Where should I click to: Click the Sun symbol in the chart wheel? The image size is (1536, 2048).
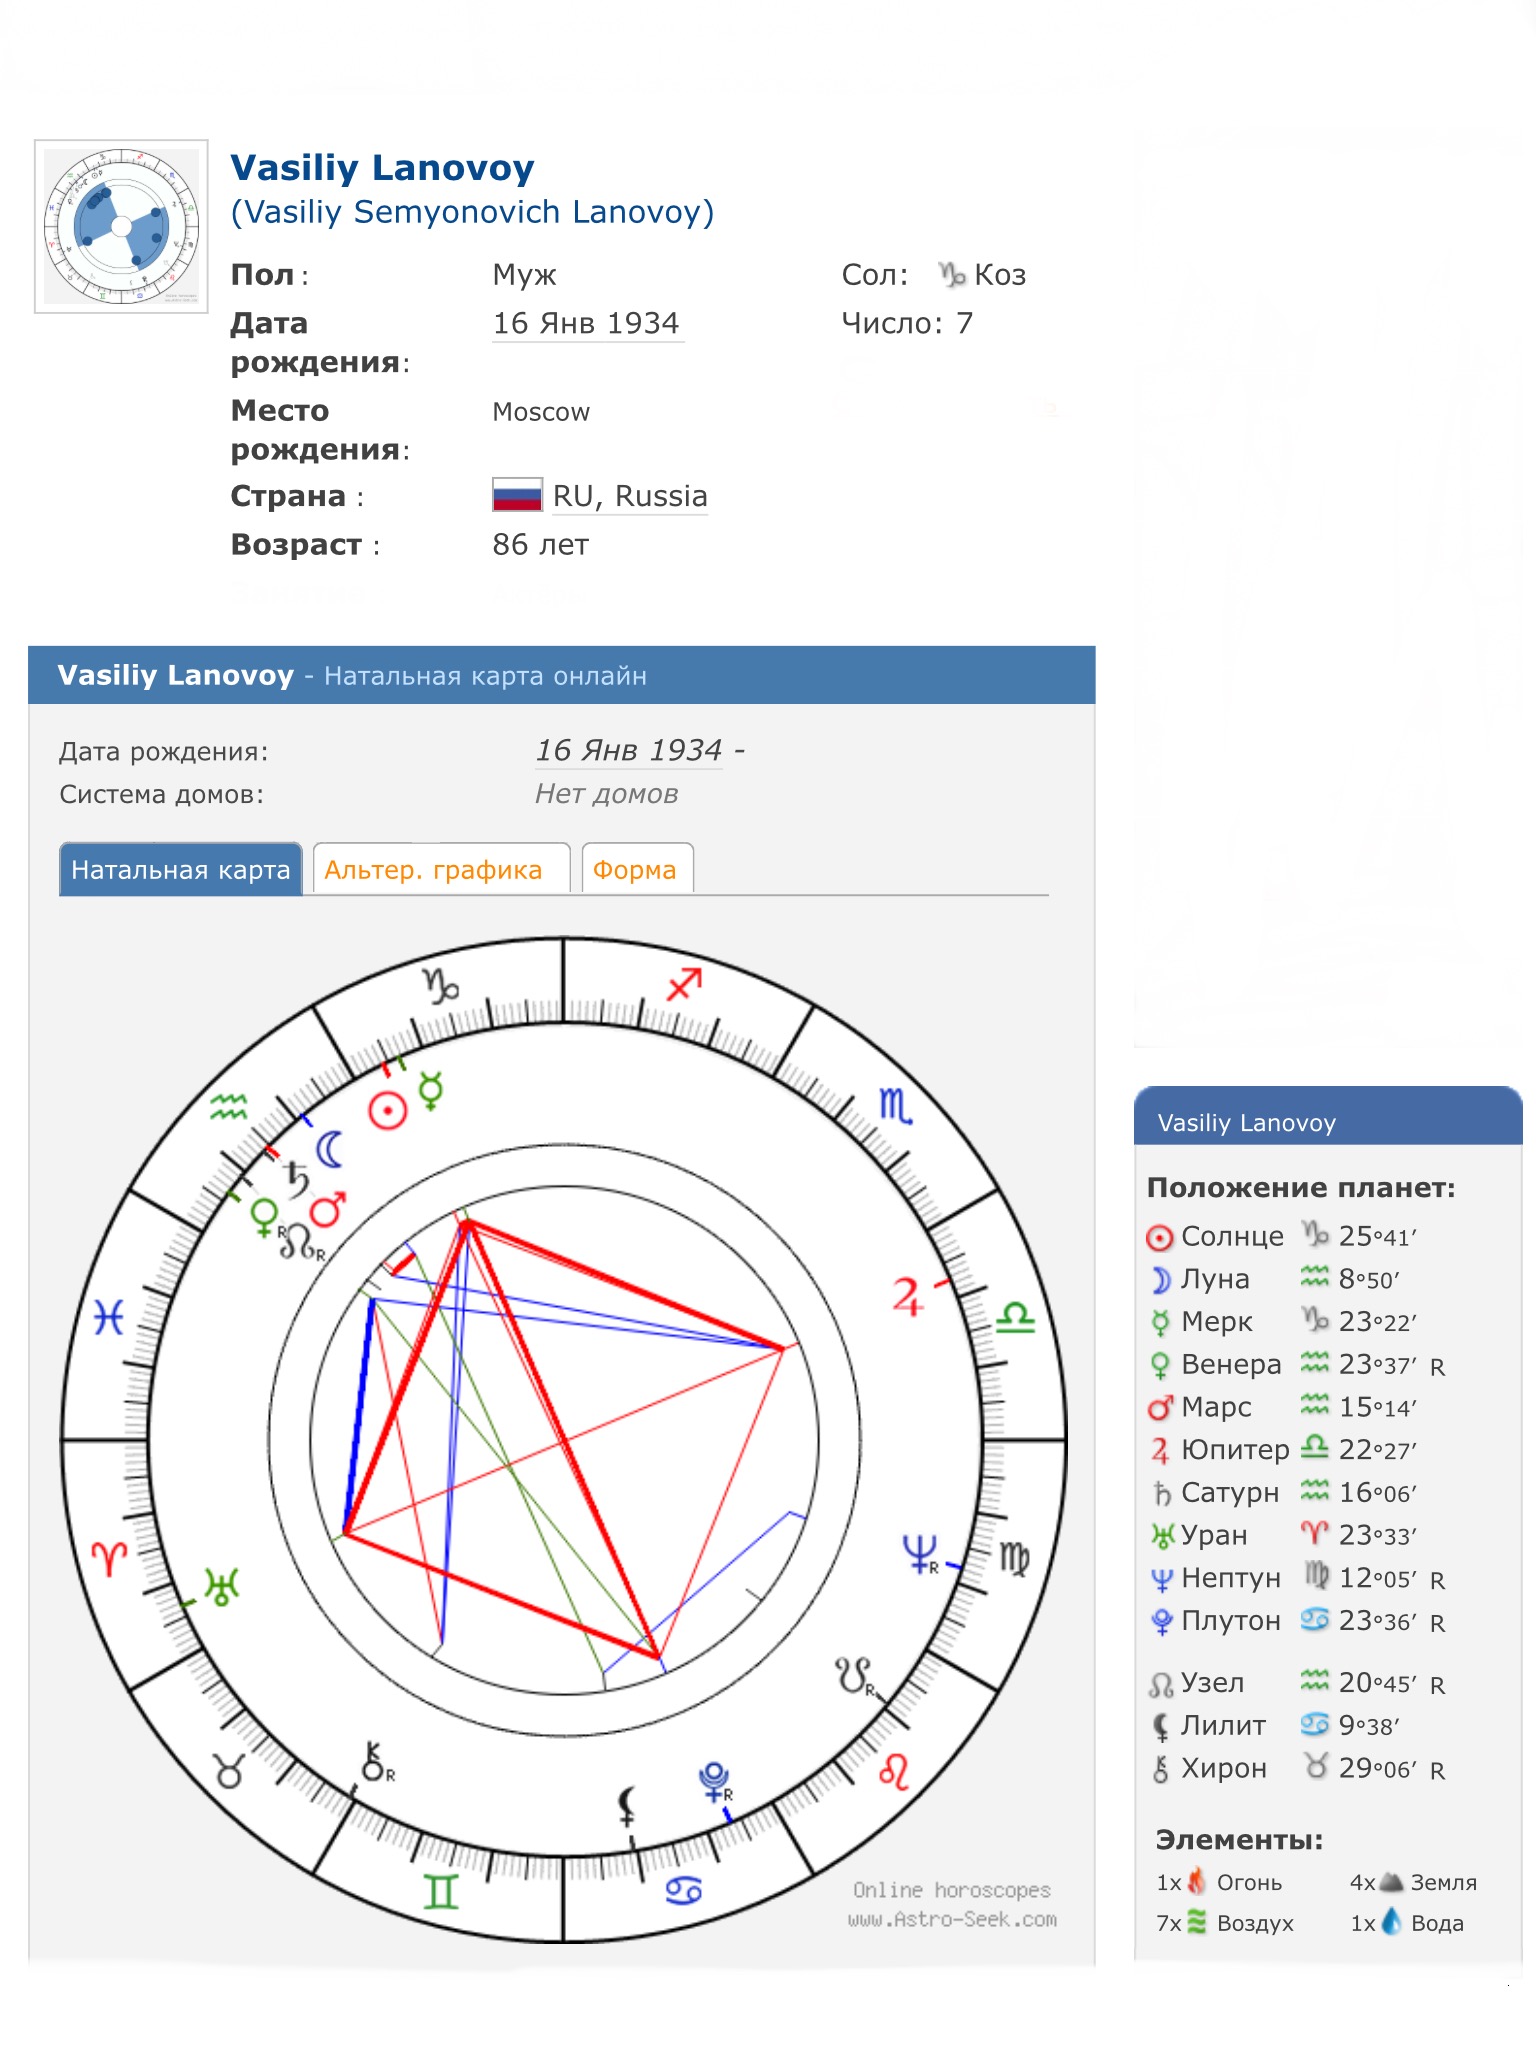(x=388, y=1110)
